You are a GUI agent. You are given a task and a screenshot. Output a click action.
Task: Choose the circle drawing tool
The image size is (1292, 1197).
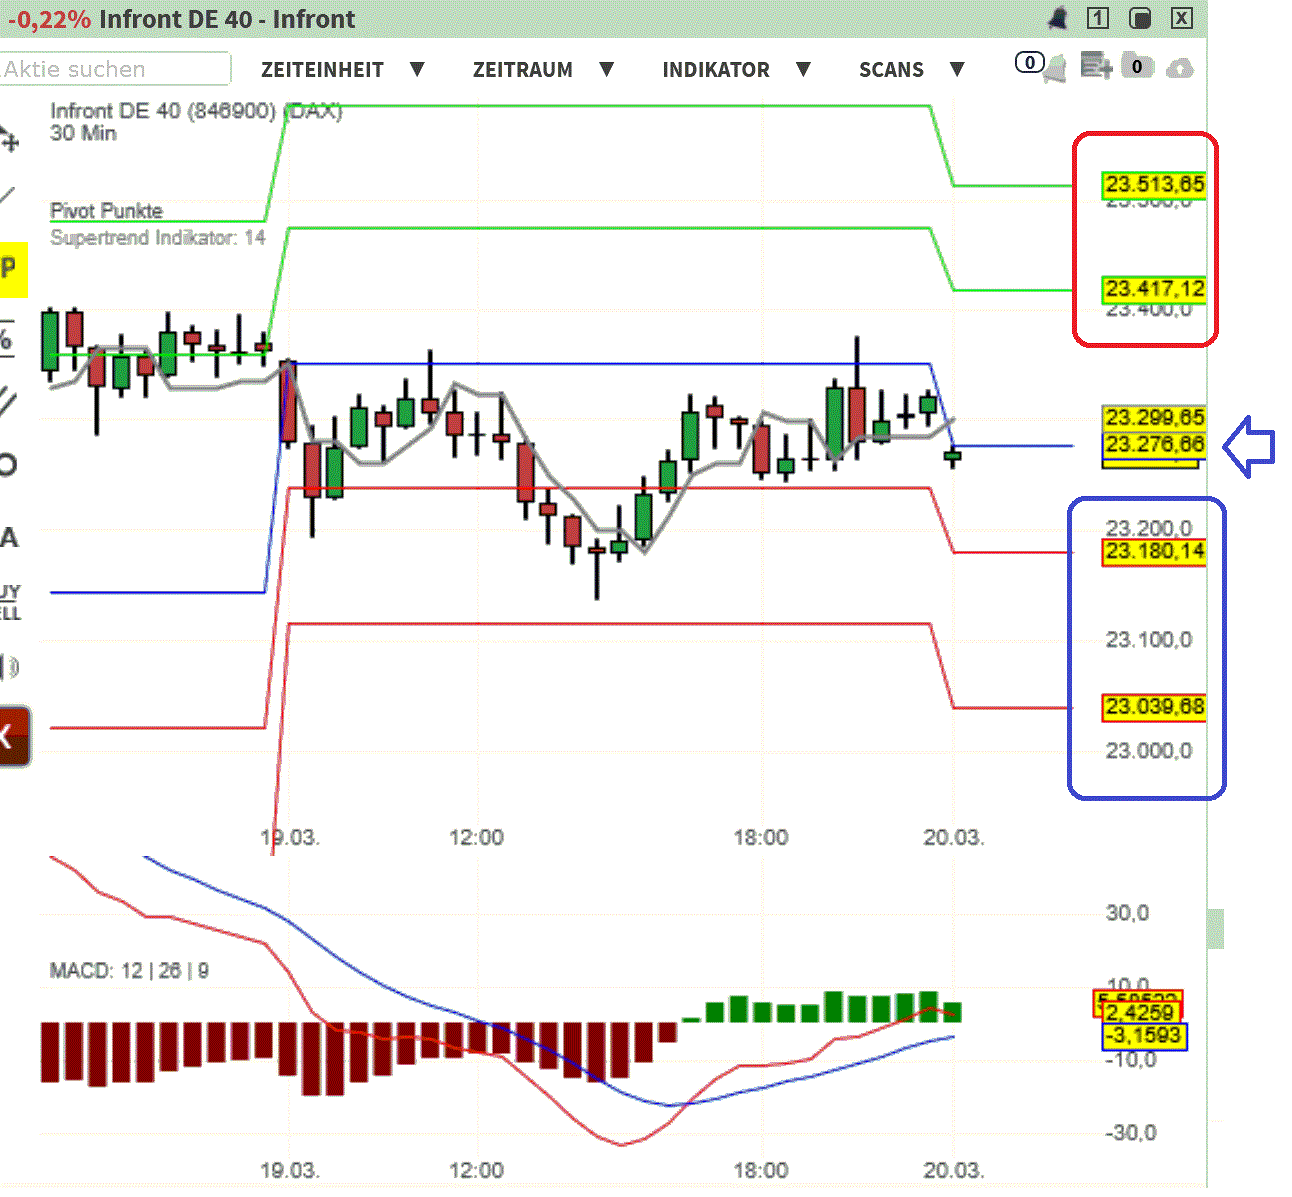point(9,465)
